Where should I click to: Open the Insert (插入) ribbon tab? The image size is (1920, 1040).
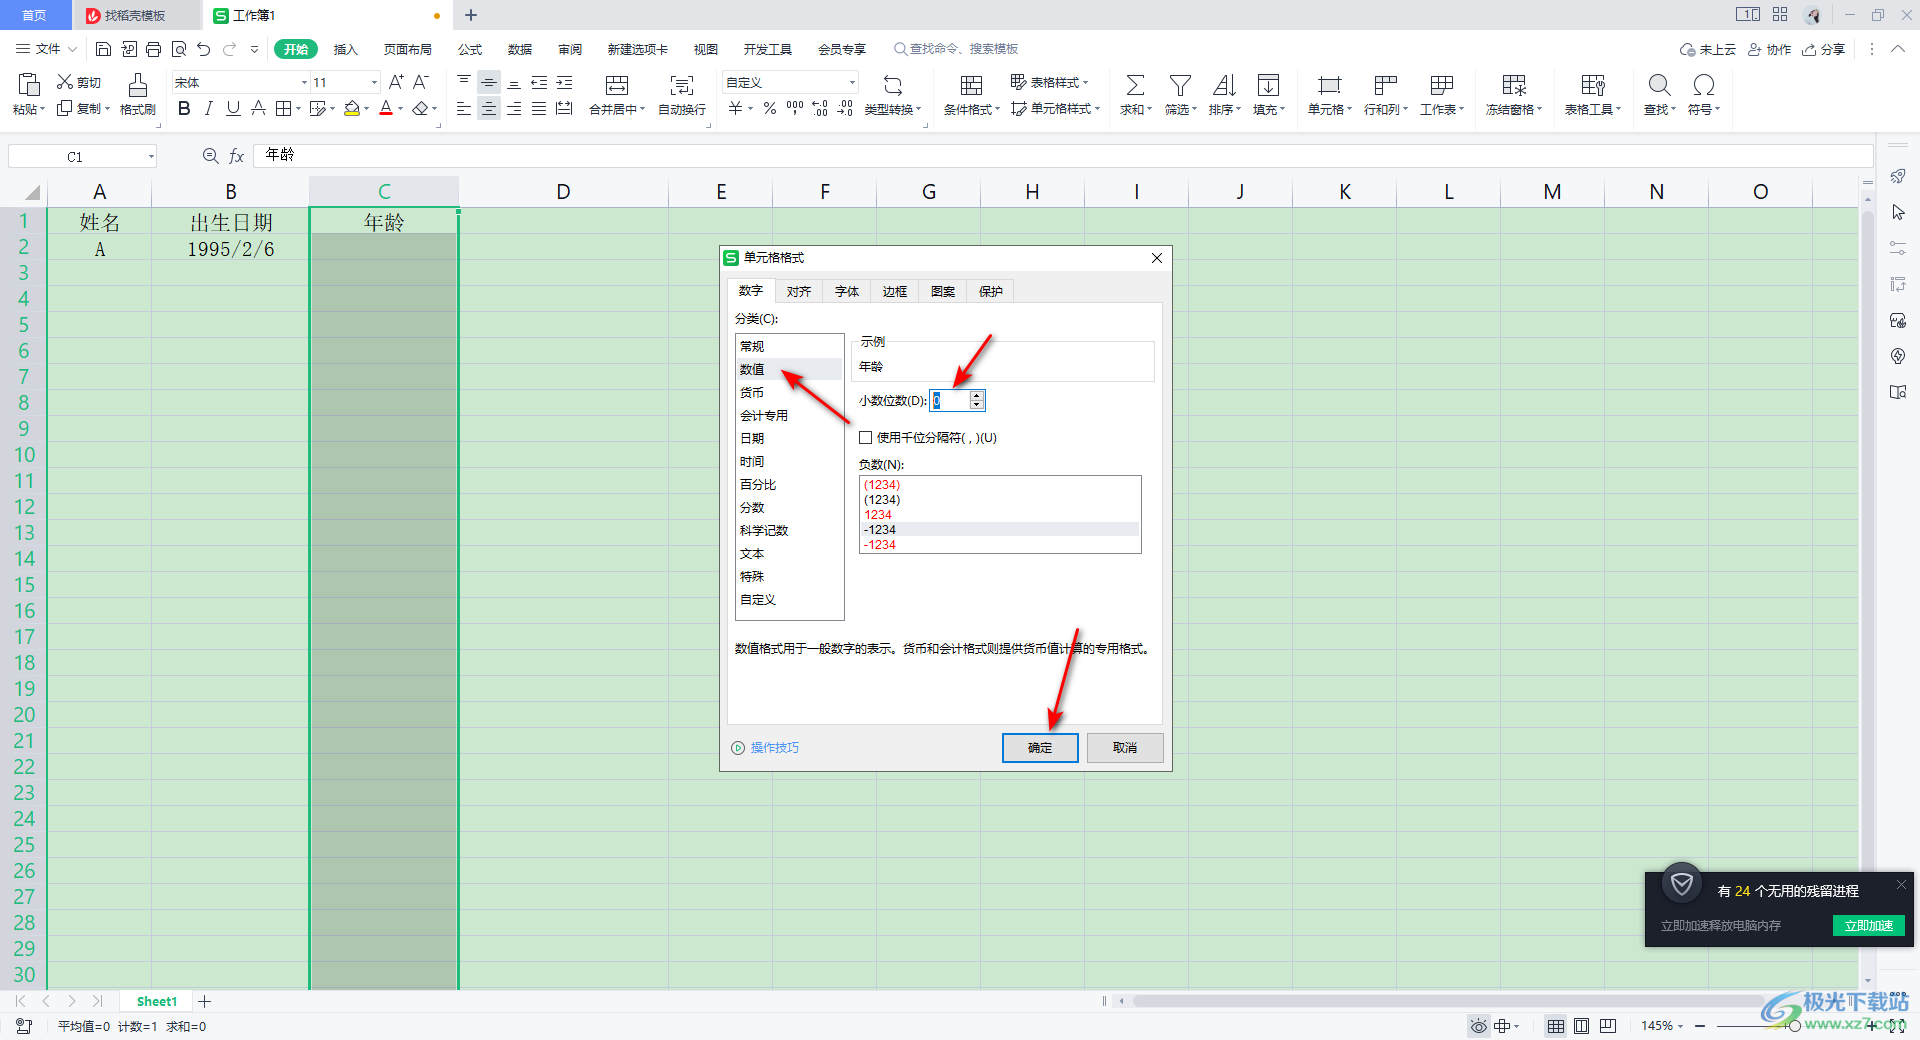[x=346, y=49]
